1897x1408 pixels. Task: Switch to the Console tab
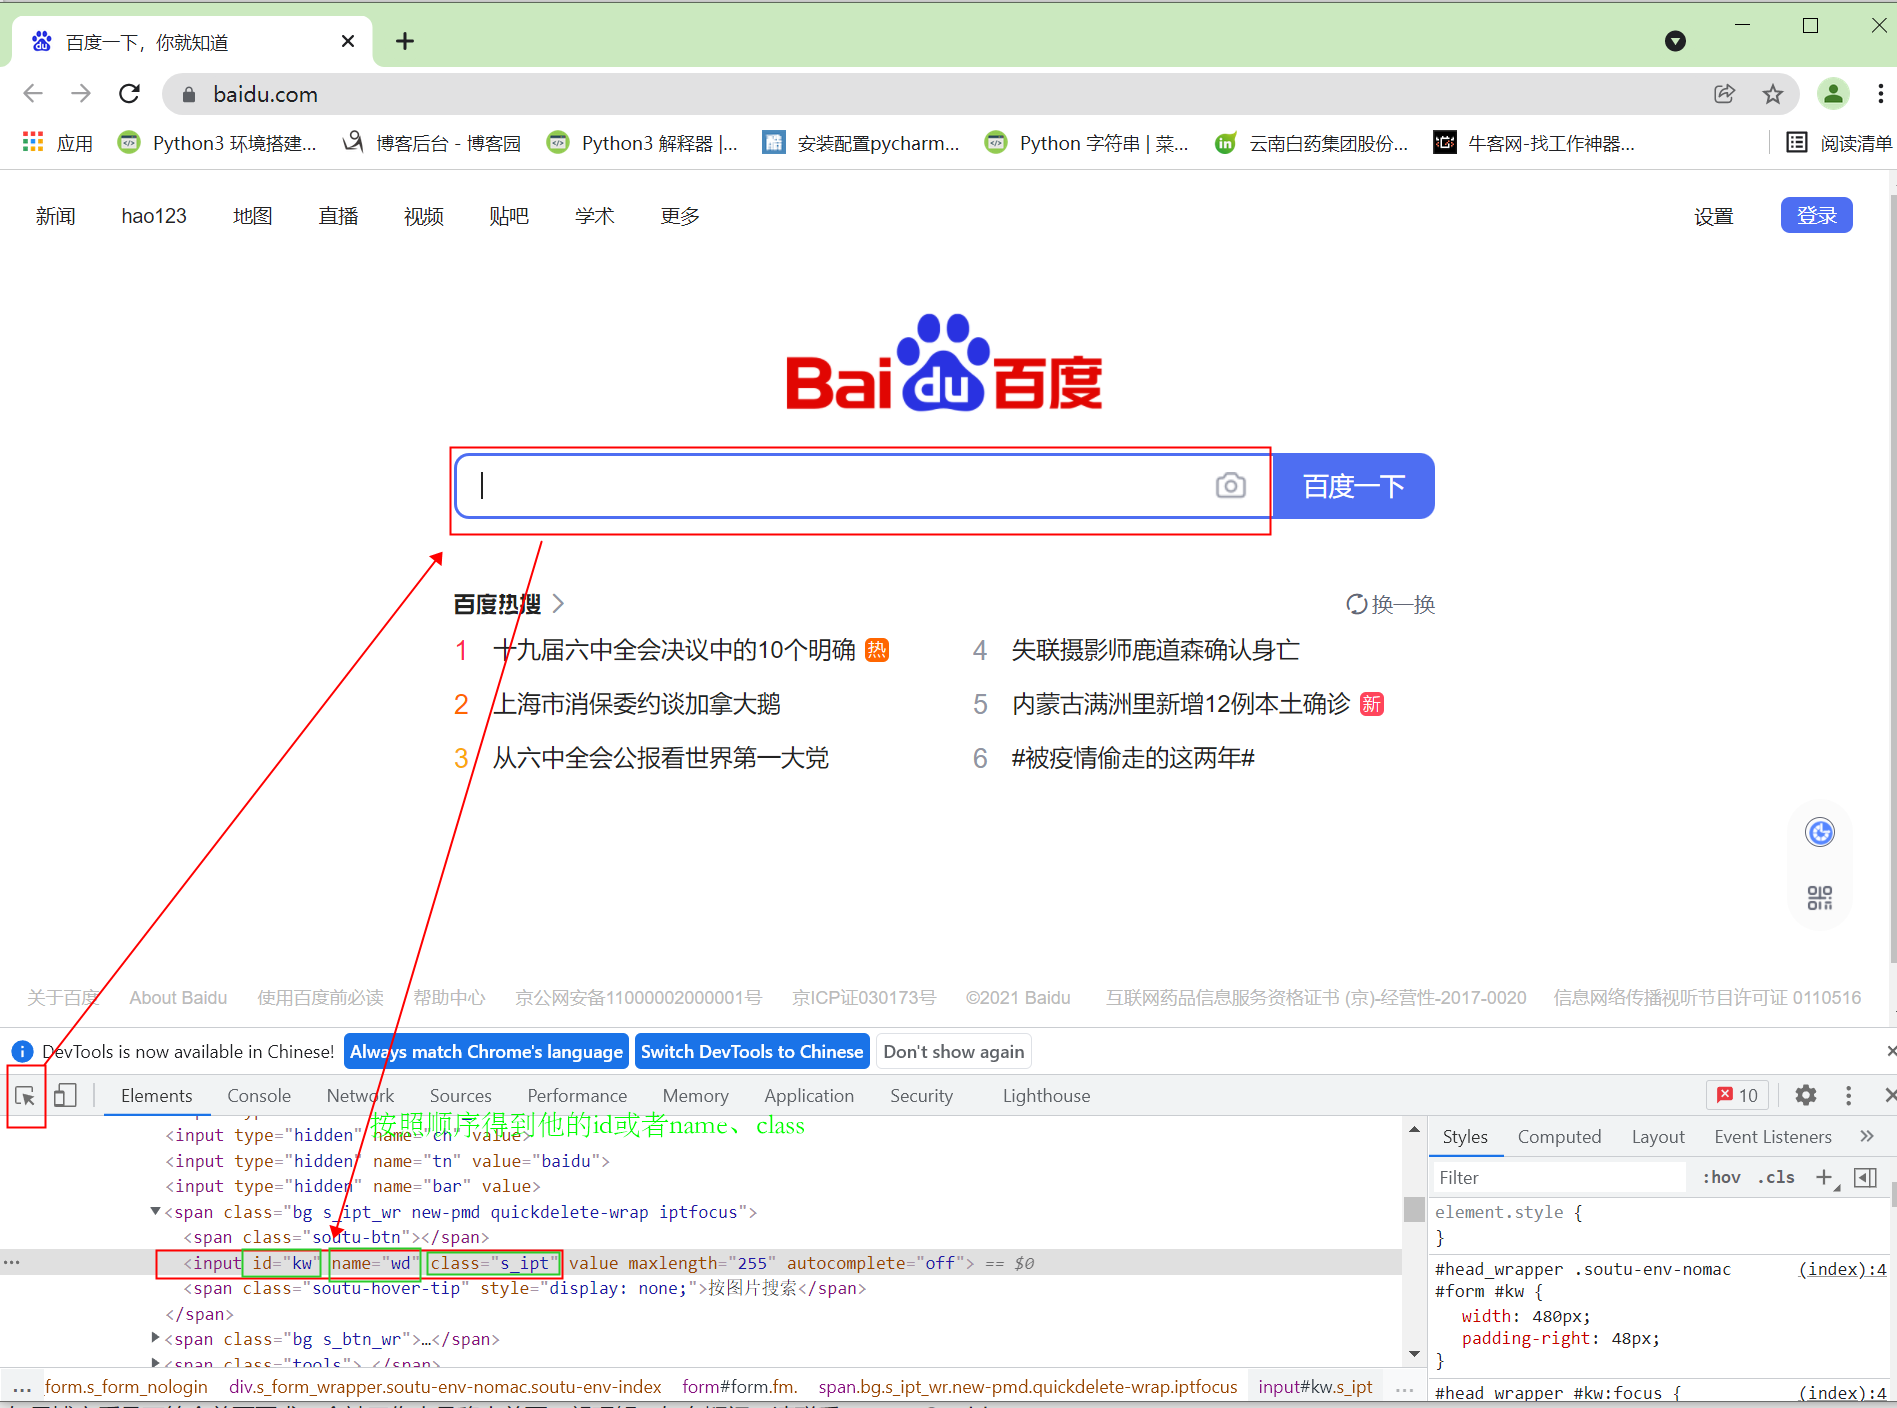(259, 1096)
